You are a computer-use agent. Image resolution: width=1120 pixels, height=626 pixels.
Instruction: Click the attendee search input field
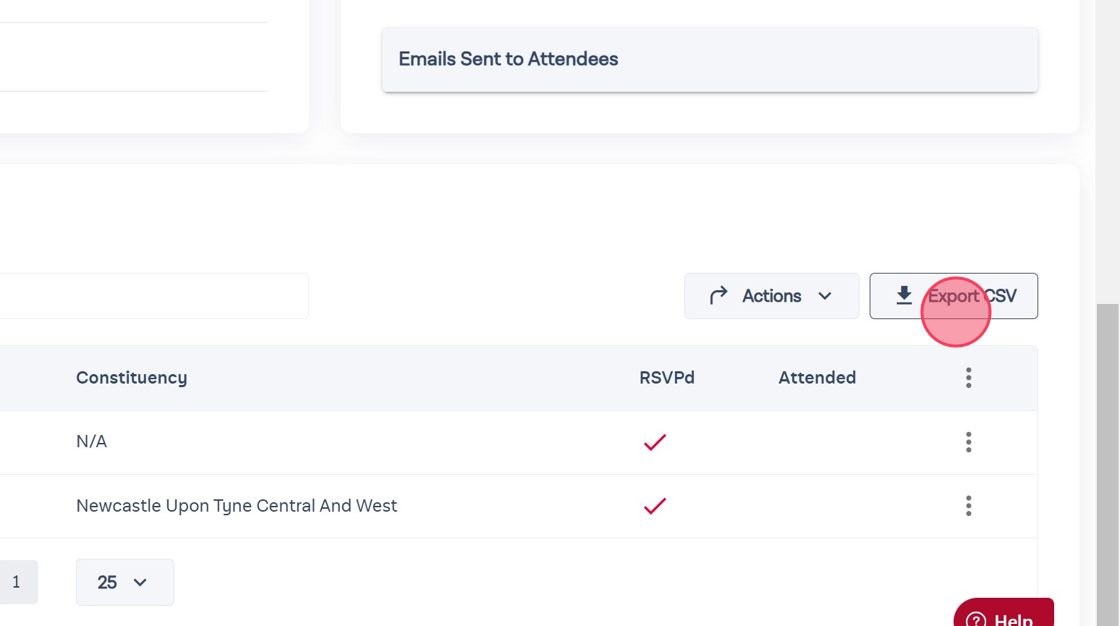tap(150, 296)
